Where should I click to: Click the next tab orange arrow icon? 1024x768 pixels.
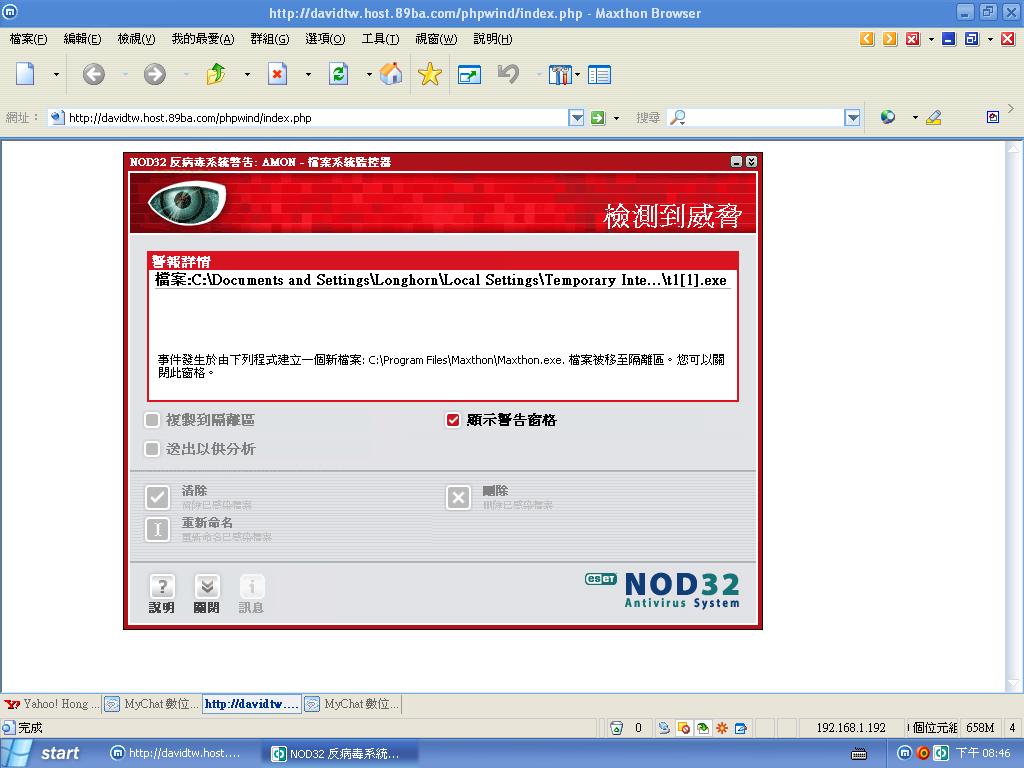coord(889,39)
